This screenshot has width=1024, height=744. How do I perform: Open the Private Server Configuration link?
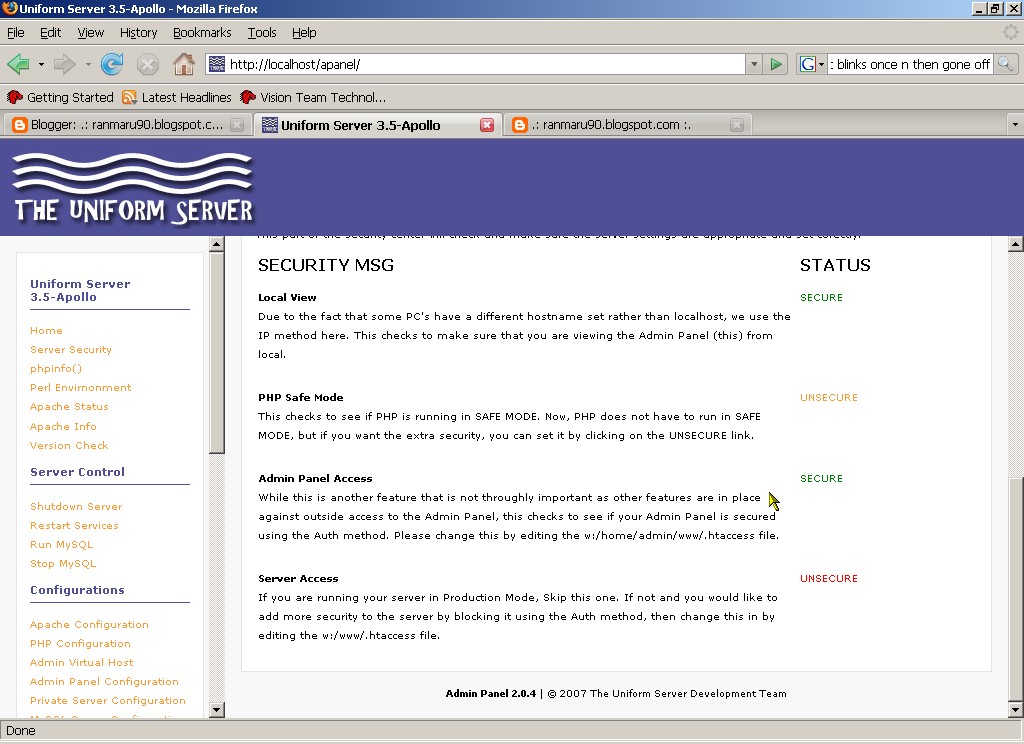coord(108,700)
